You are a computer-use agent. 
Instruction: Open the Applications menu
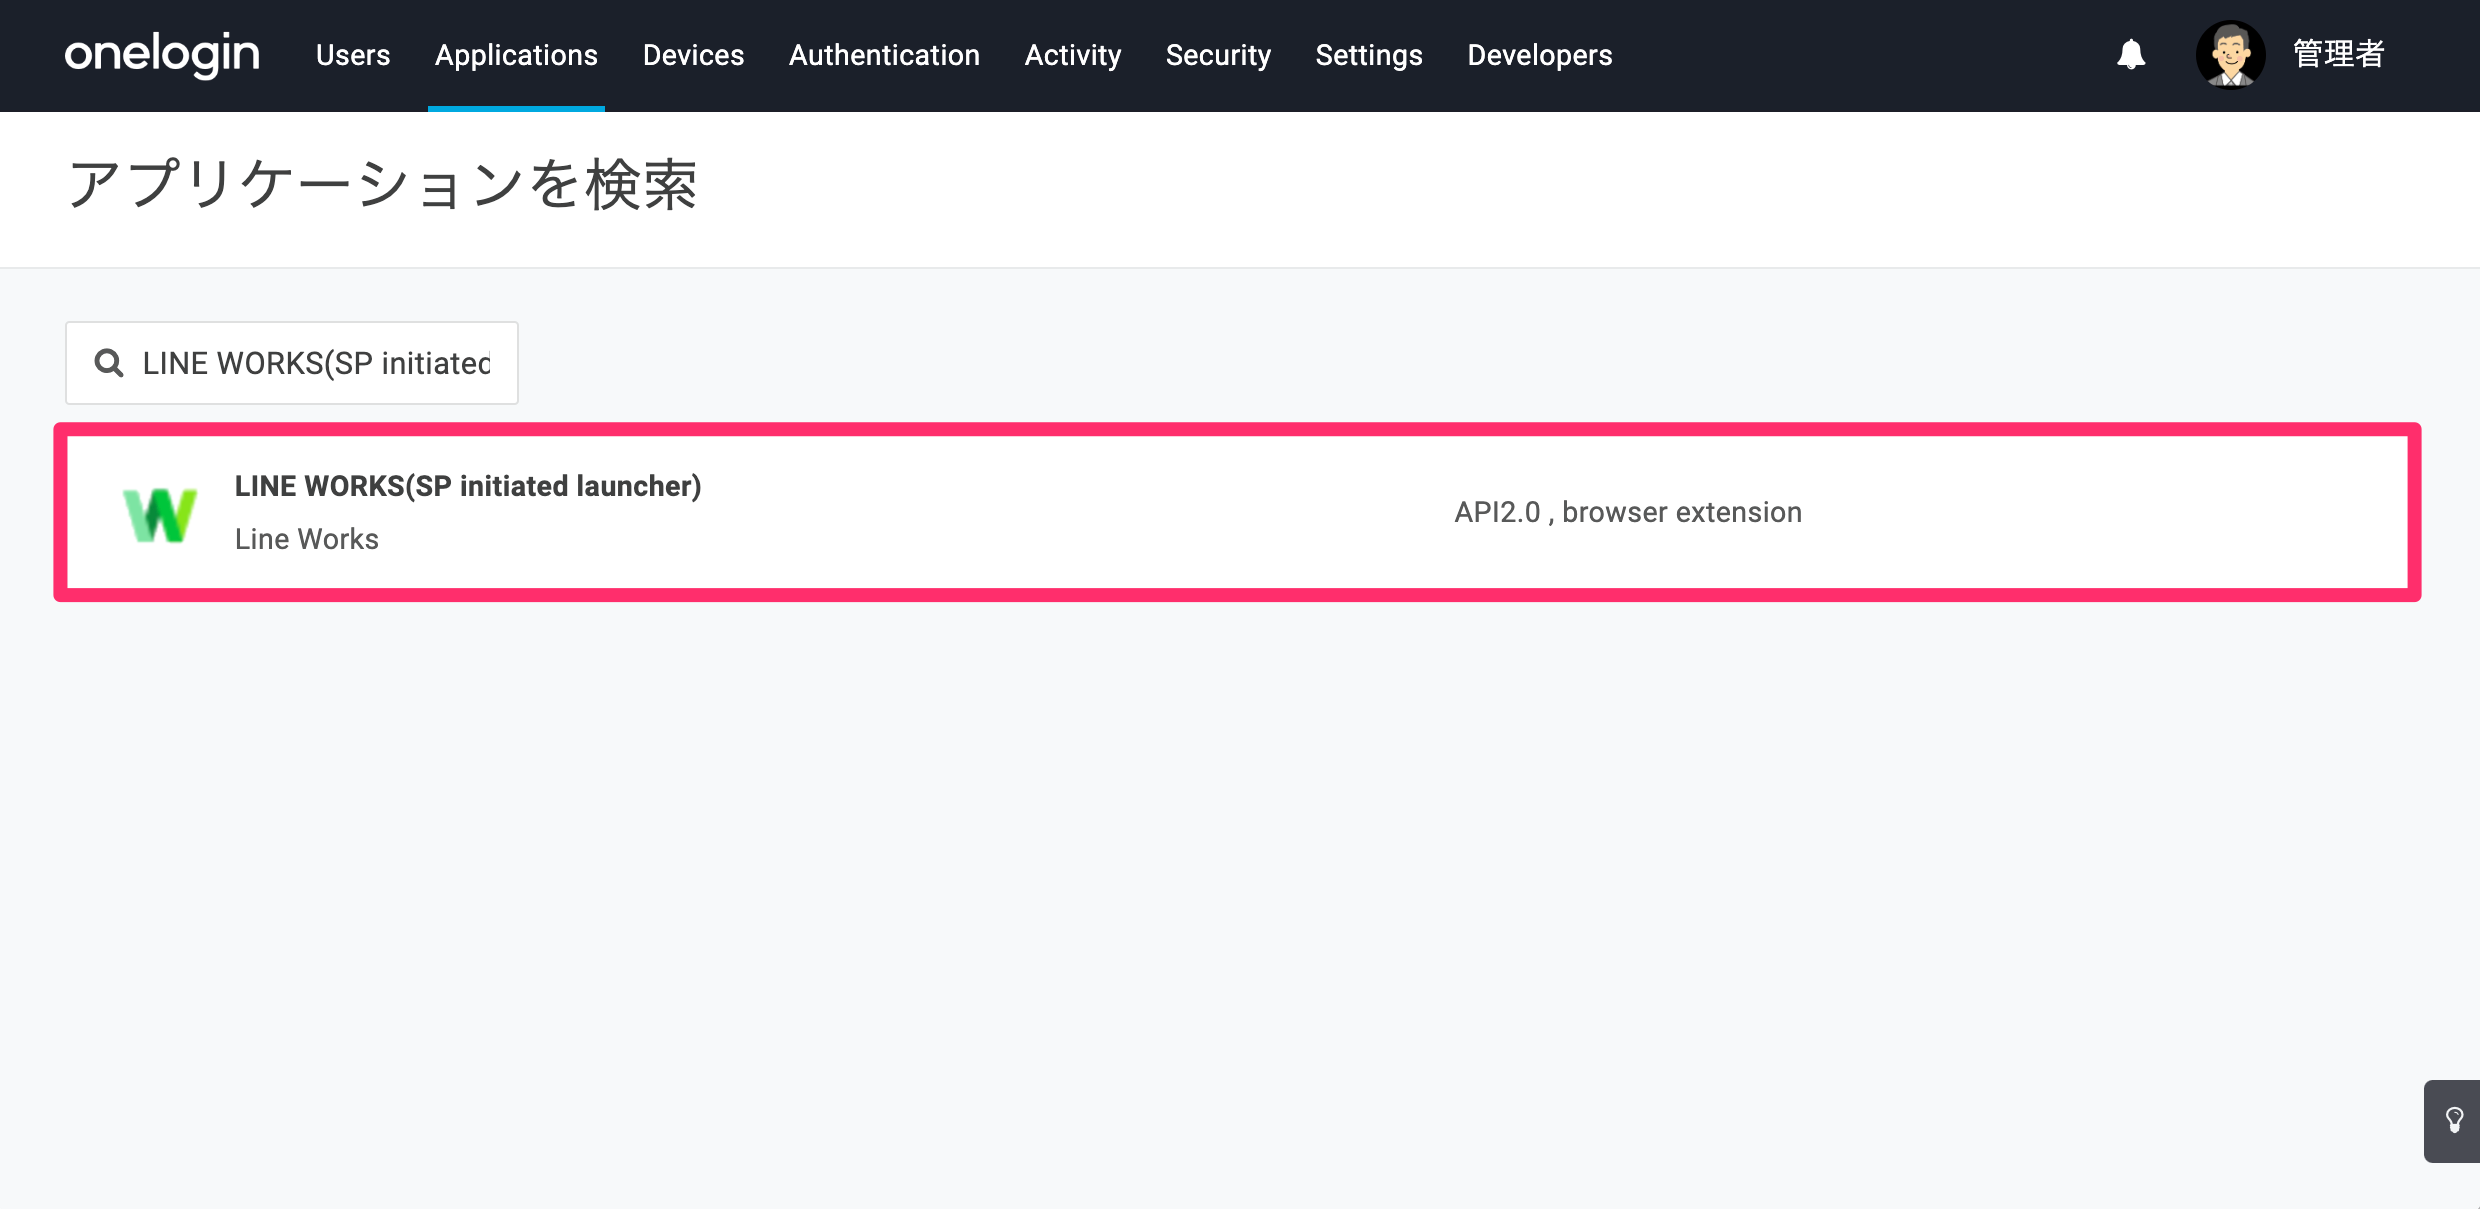point(516,55)
